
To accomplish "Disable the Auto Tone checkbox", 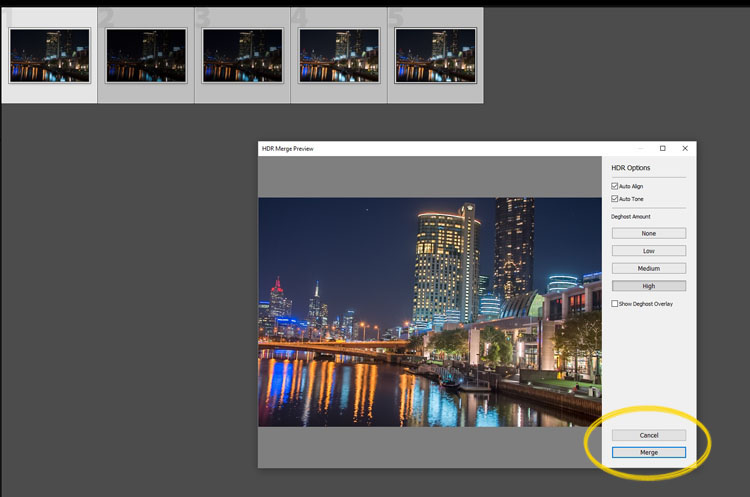I will tap(615, 199).
